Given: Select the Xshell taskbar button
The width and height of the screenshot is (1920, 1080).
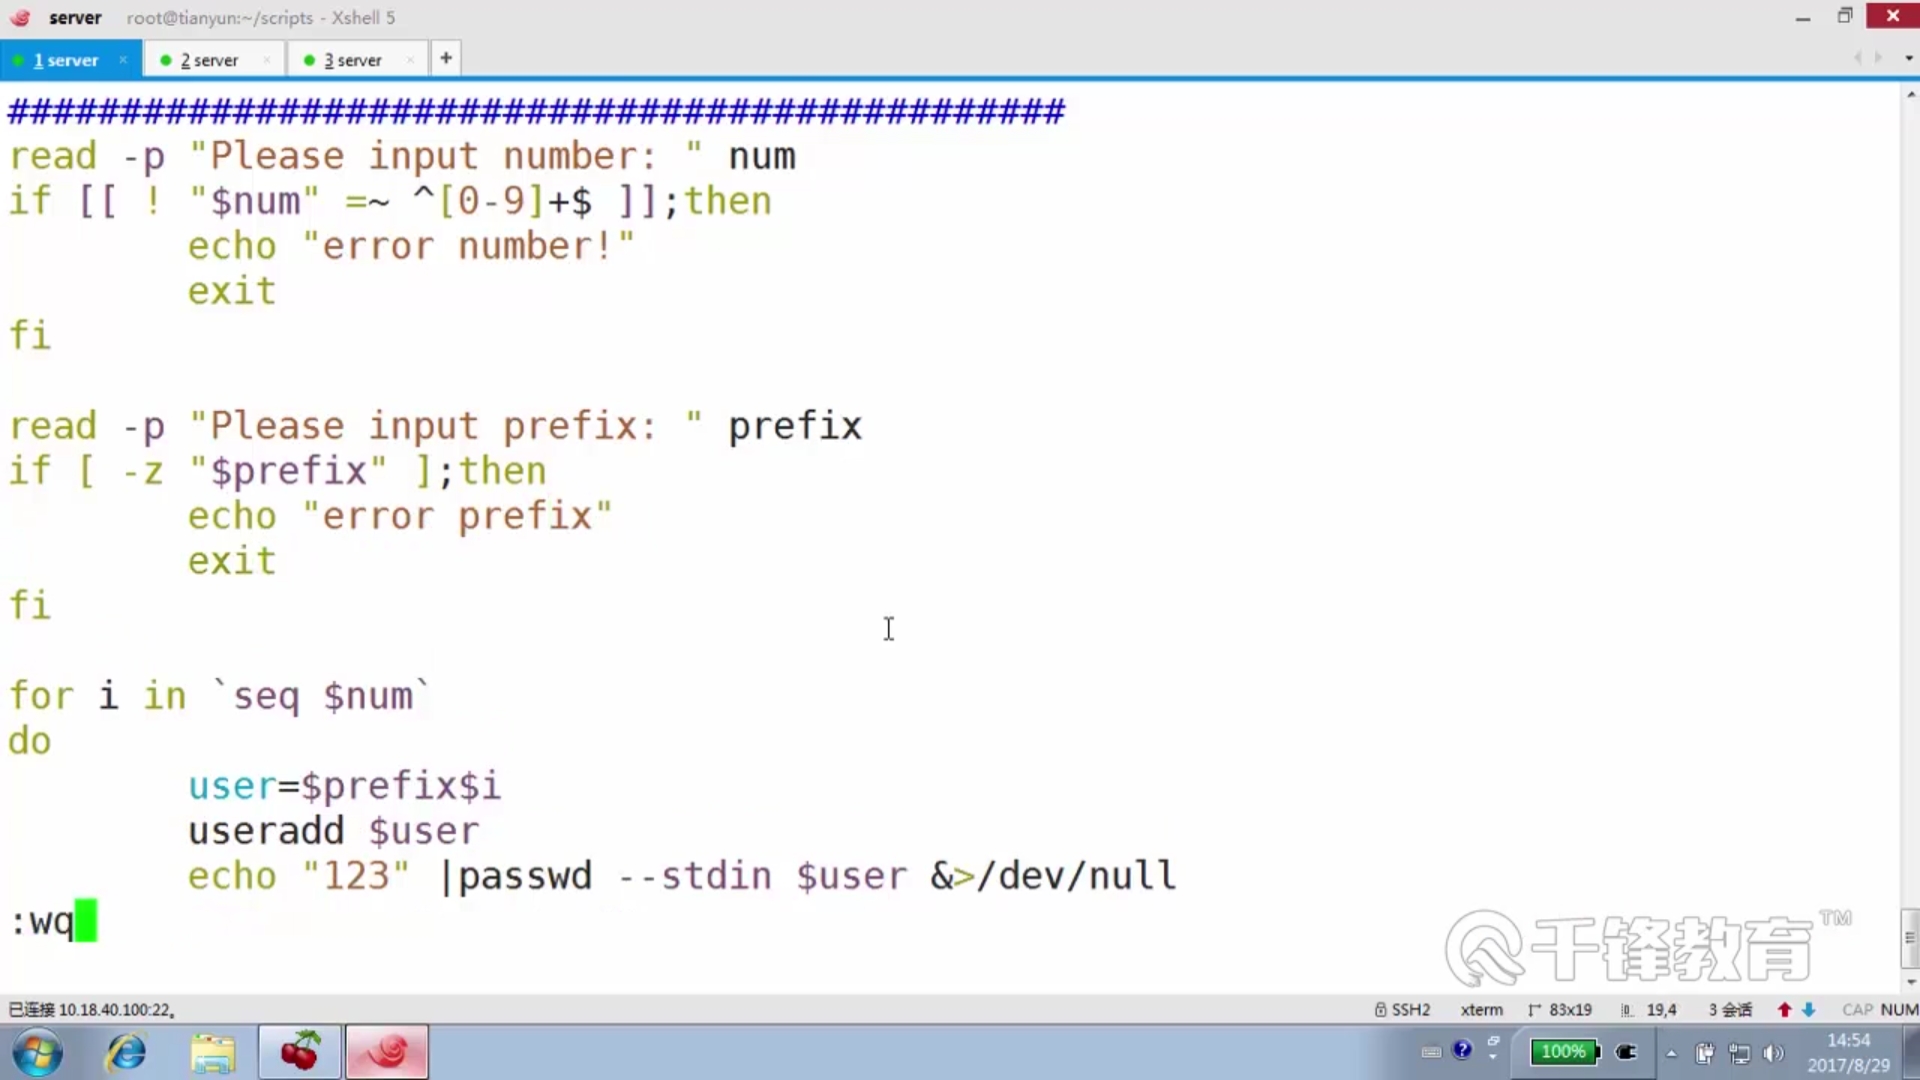Looking at the screenshot, I should (387, 1052).
